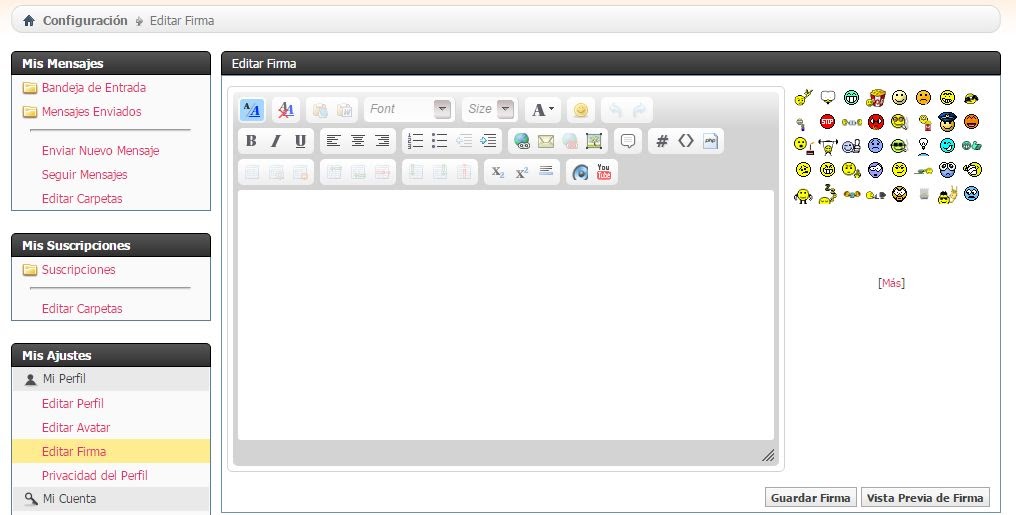The image size is (1016, 515).
Task: Open Editar Perfil
Action: (73, 403)
